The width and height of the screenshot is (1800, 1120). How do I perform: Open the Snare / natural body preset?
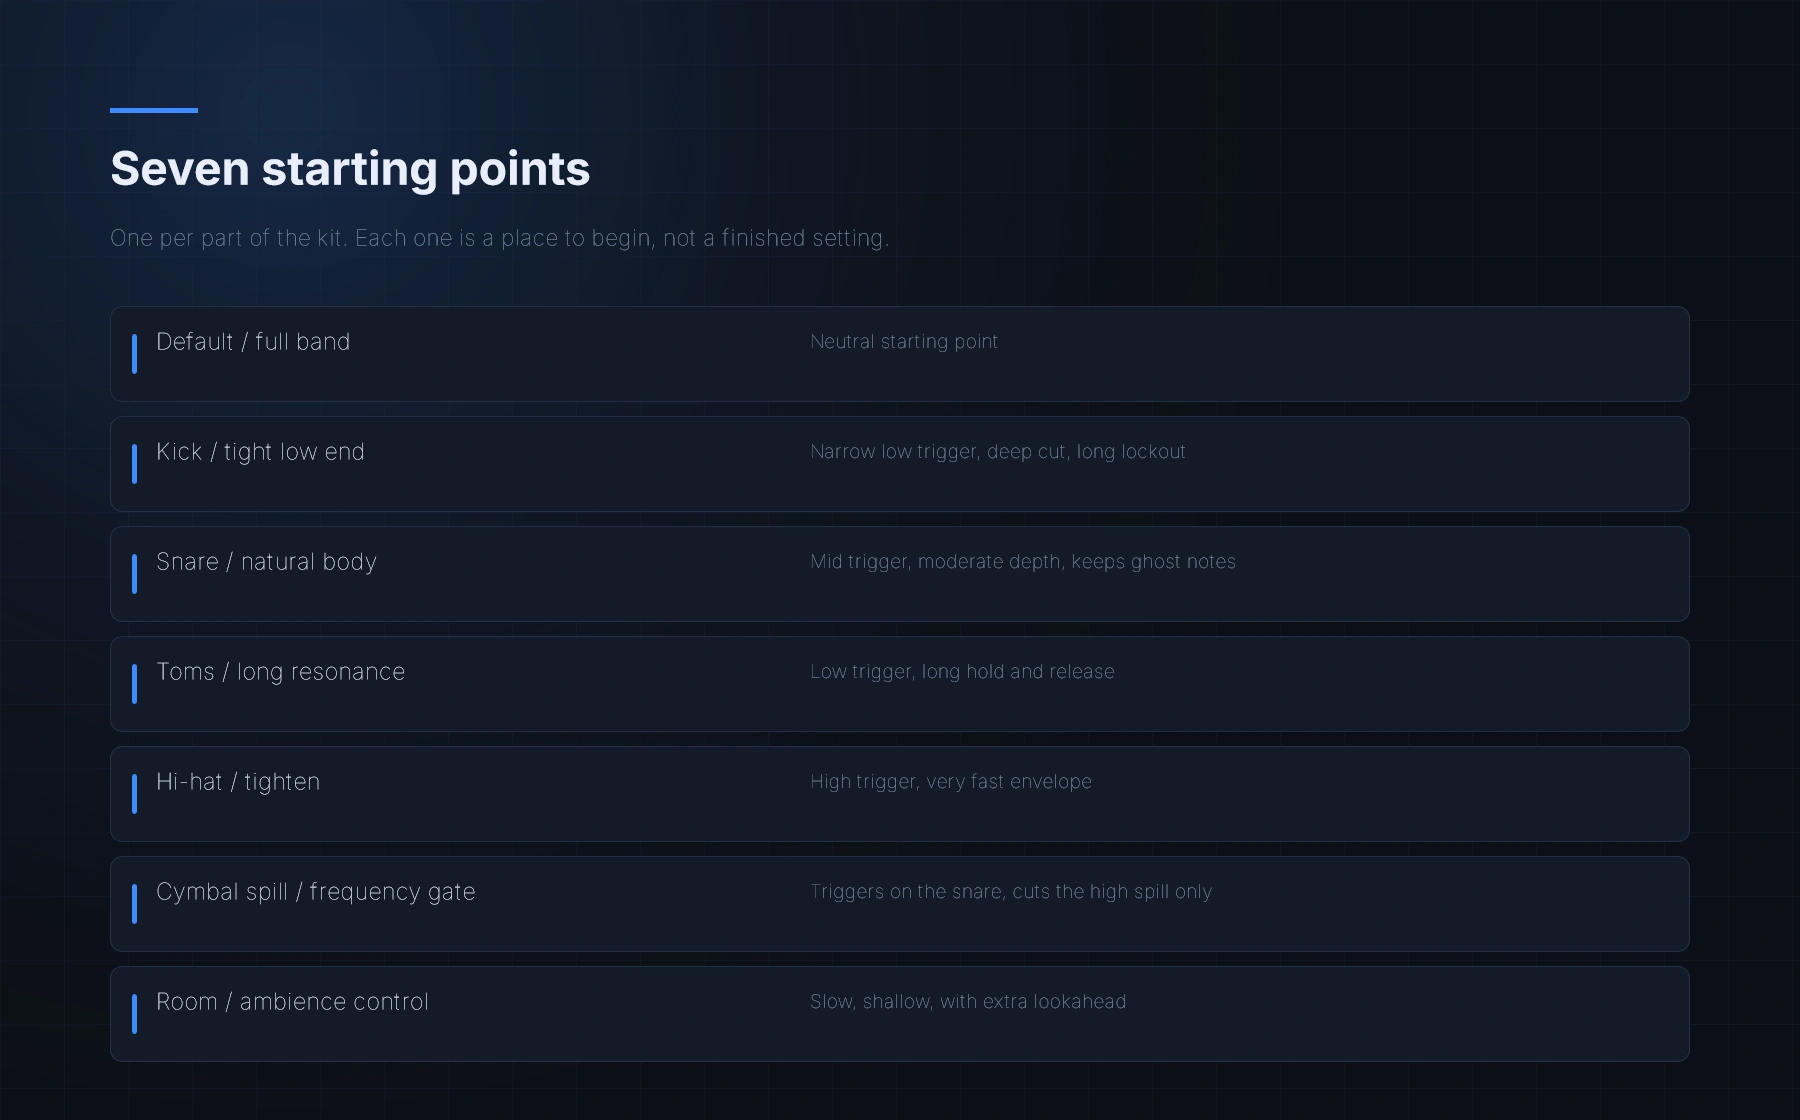tap(899, 574)
